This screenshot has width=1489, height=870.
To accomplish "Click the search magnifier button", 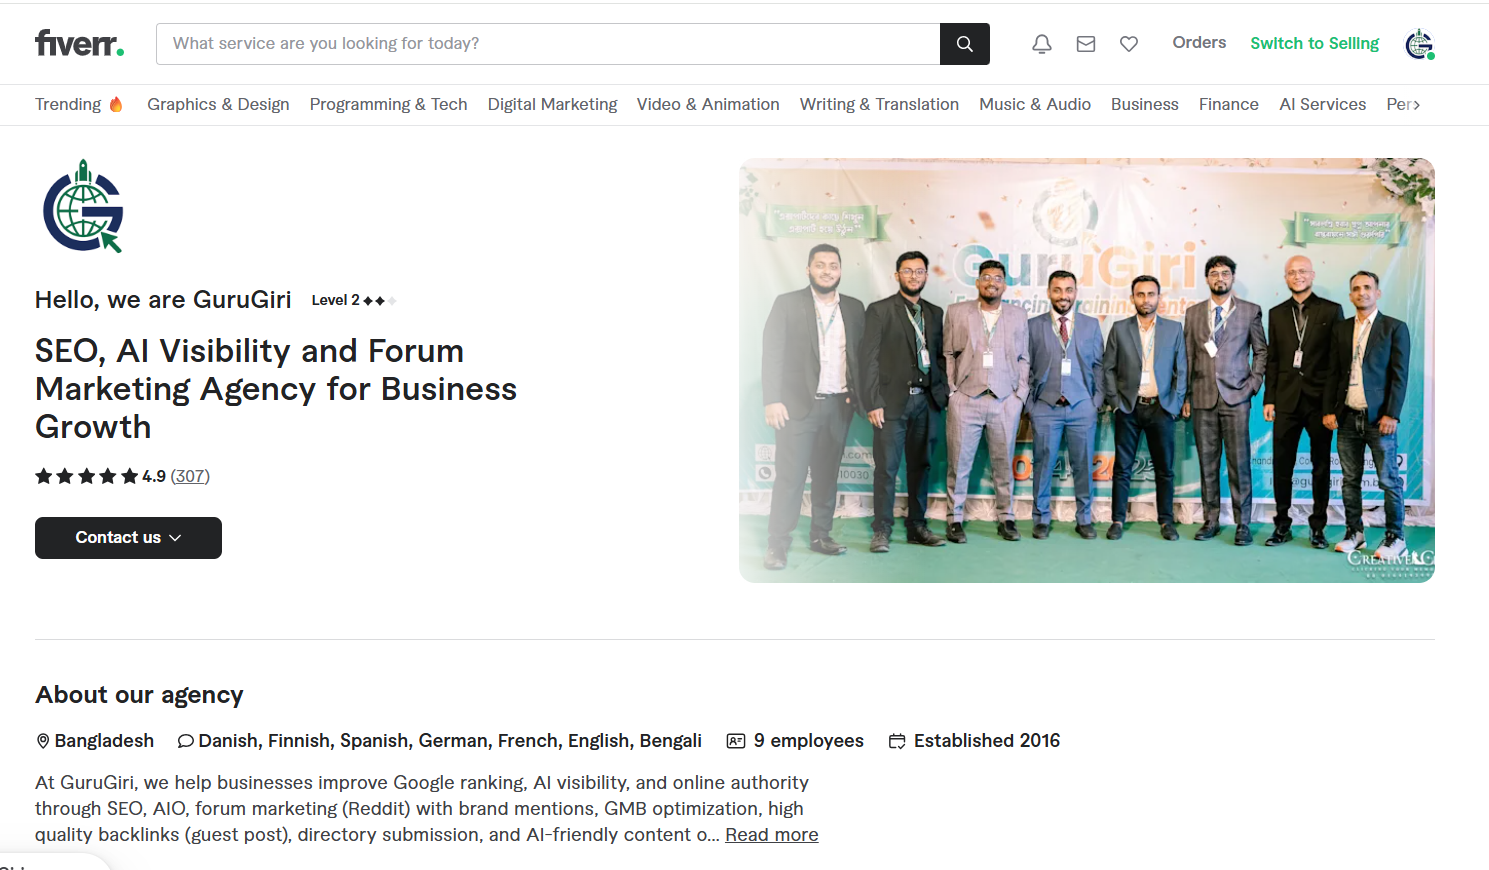I will click(x=965, y=44).
